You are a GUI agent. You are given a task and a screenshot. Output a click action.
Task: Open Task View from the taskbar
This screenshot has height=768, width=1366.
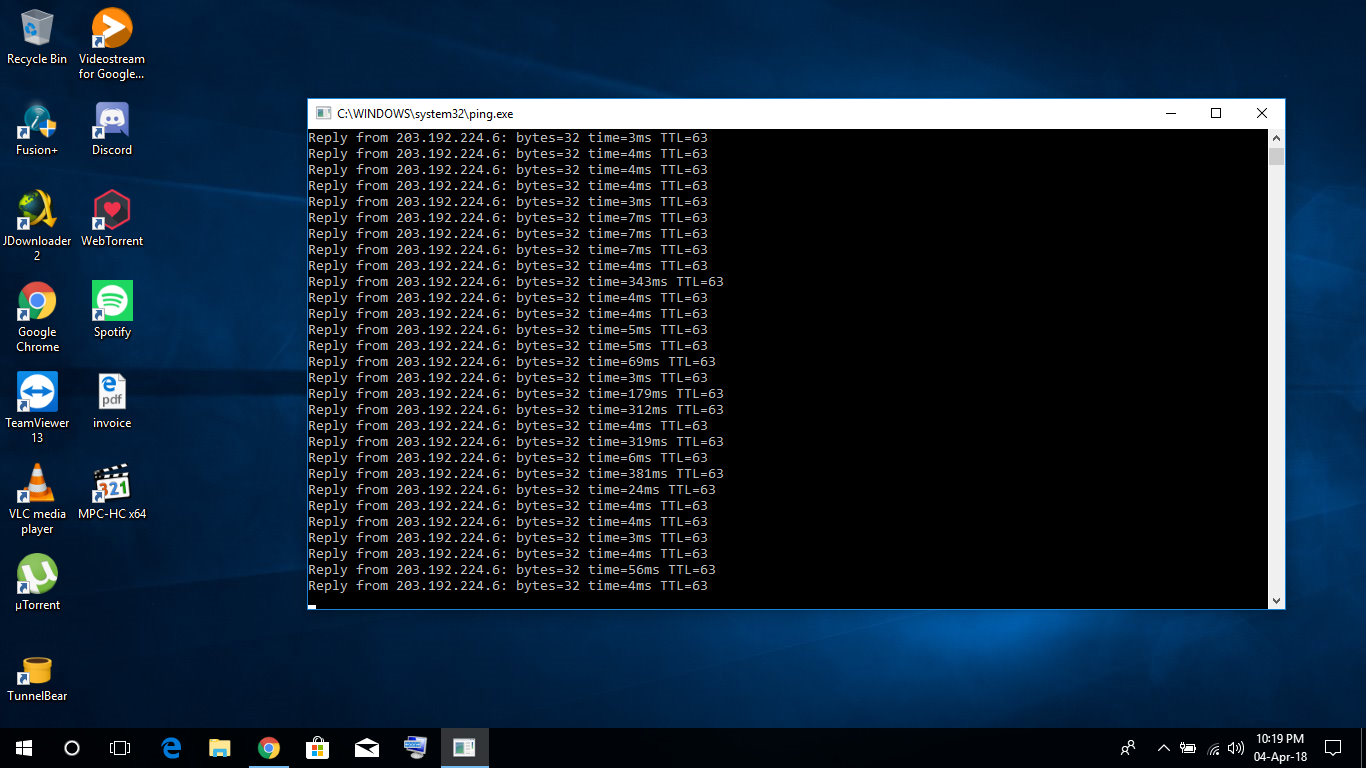point(120,748)
